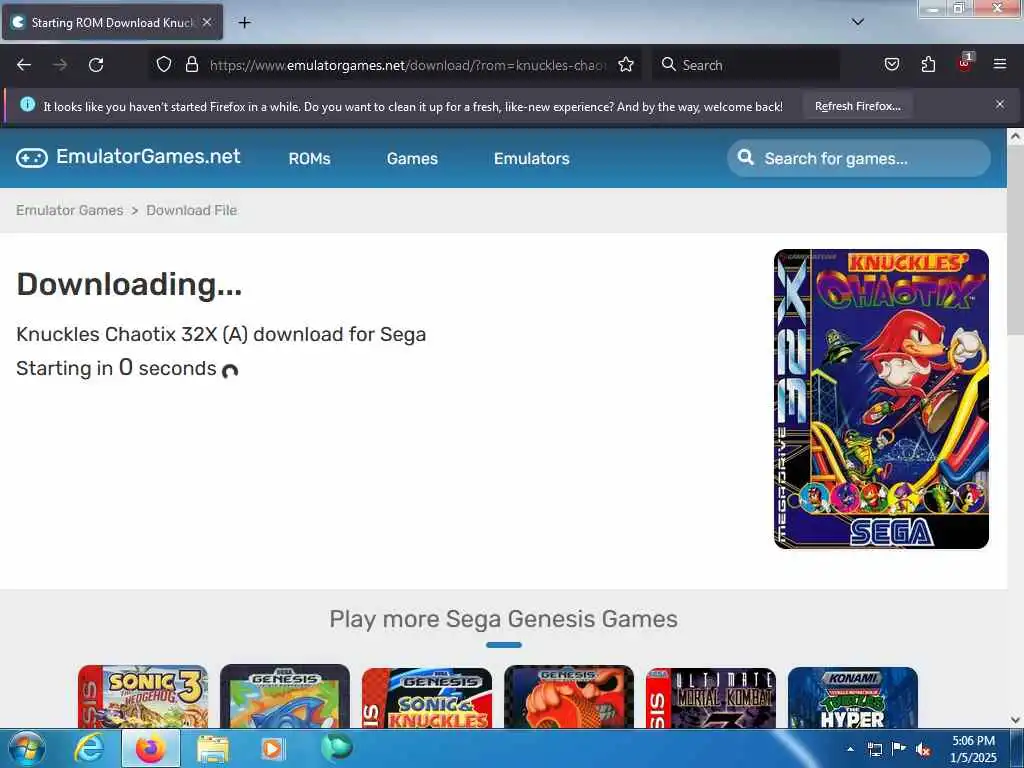This screenshot has height=768, width=1024.
Task: Click the Search for games field
Action: [859, 158]
